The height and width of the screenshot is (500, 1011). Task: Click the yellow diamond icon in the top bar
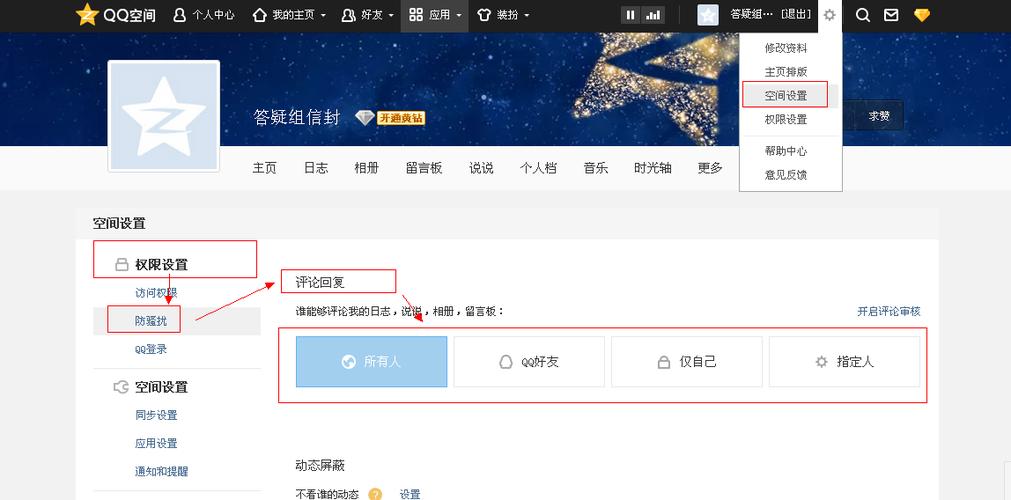pyautogui.click(x=922, y=15)
